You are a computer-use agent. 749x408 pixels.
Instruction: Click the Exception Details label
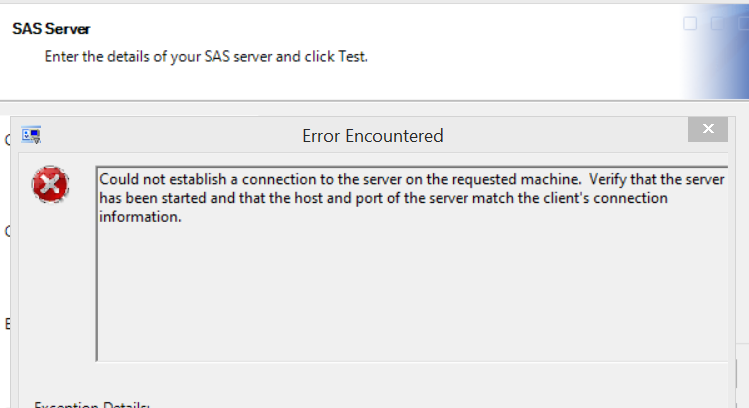pyautogui.click(x=92, y=404)
